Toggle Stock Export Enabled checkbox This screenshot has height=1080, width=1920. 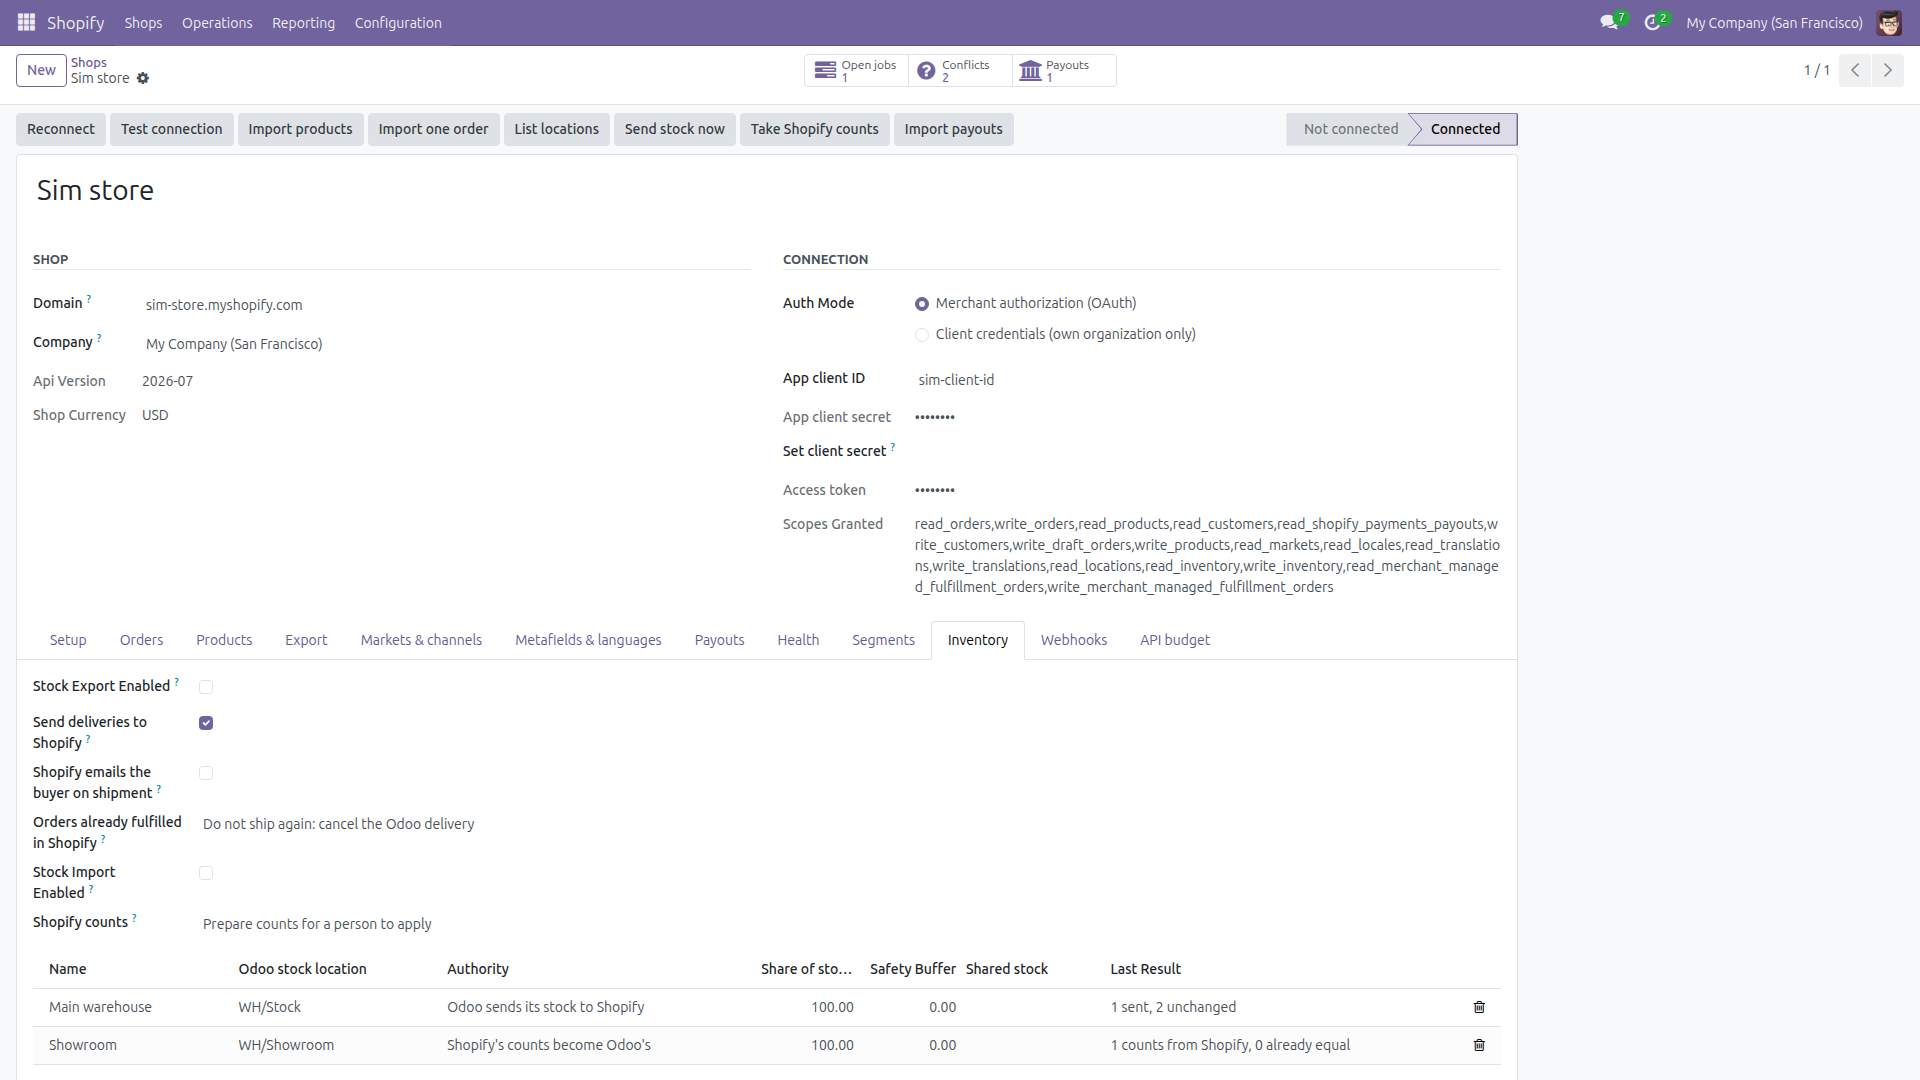(x=206, y=687)
